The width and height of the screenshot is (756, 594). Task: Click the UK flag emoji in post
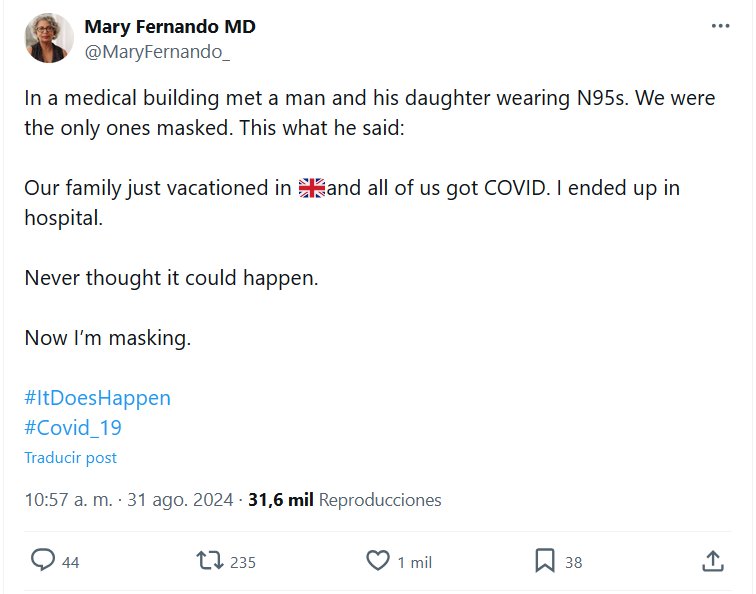(x=312, y=188)
